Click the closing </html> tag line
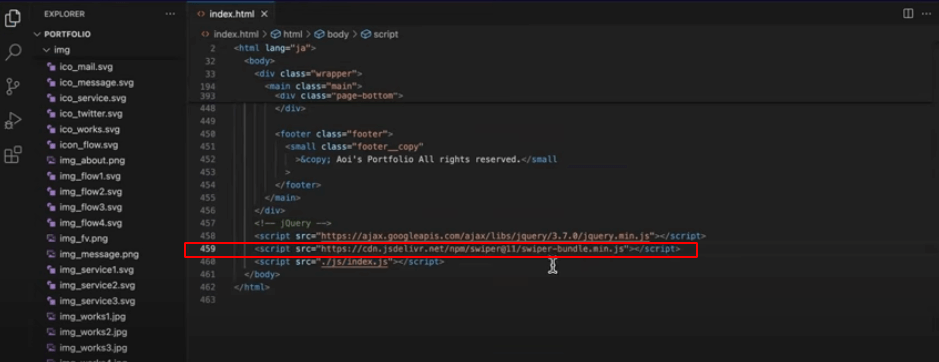This screenshot has height=362, width=939. [252, 287]
